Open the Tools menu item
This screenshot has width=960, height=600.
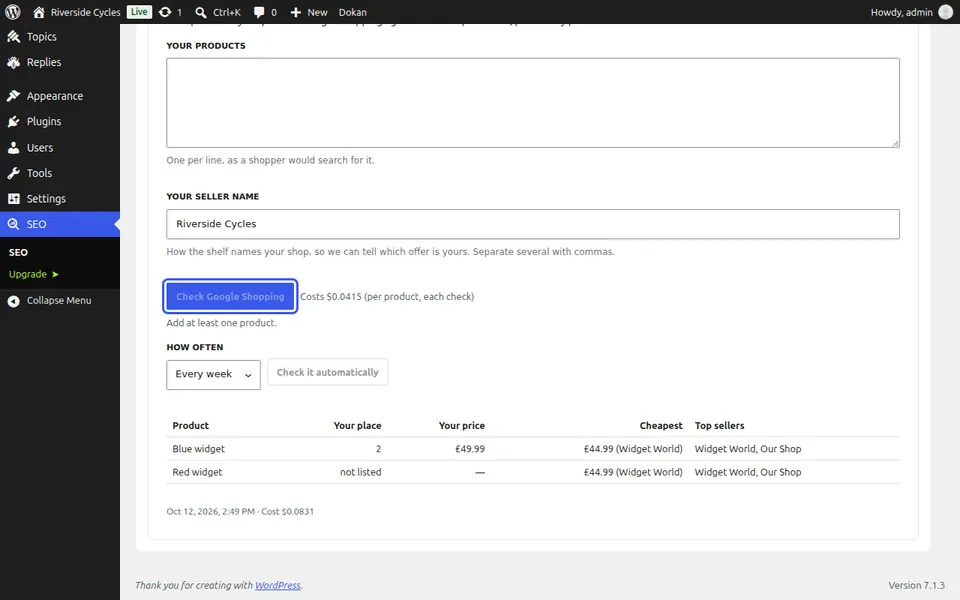60,173
